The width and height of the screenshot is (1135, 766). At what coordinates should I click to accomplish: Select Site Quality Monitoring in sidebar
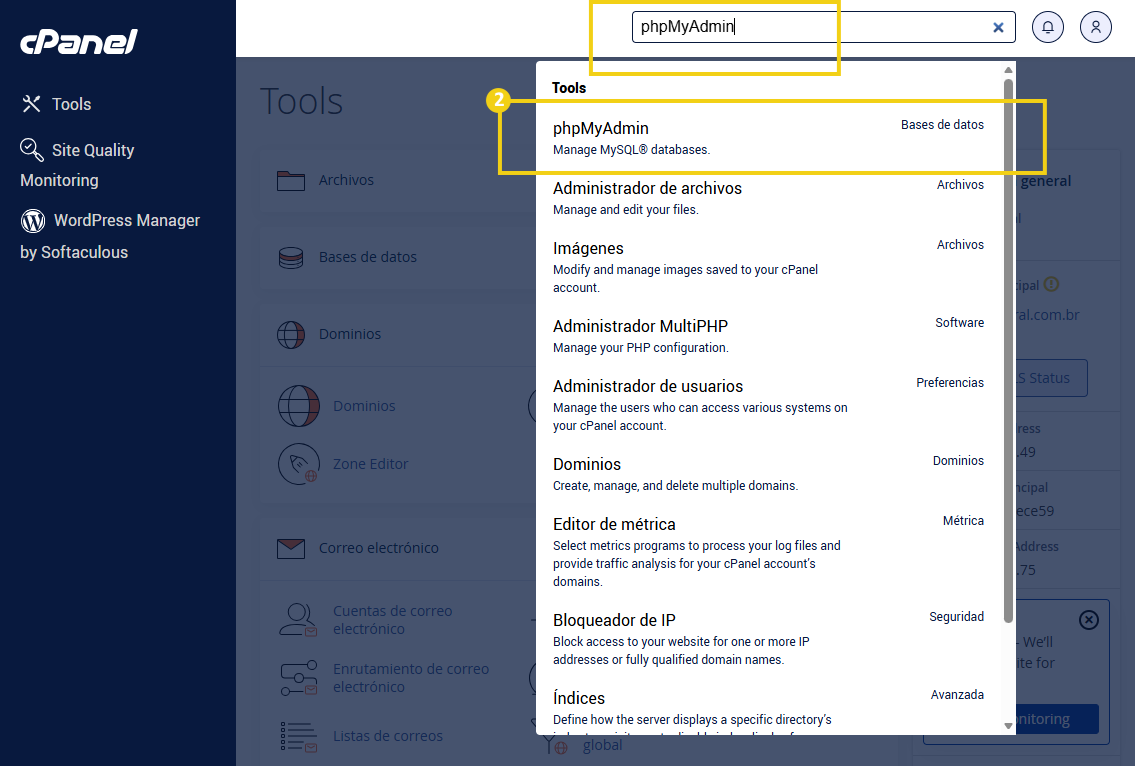point(93,150)
